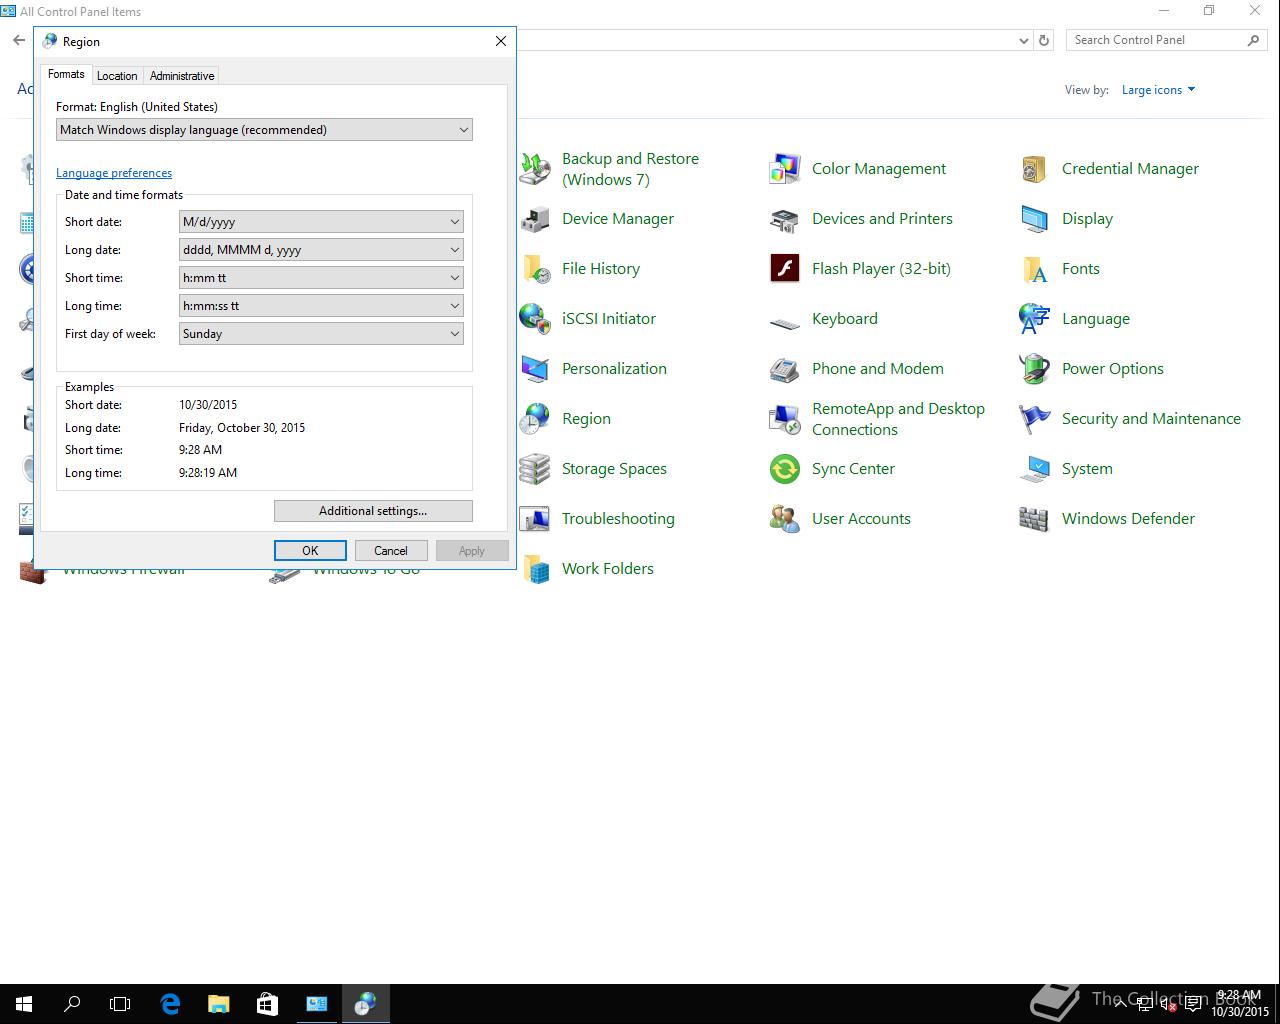Open the View by Large icons dropdown
Viewport: 1280px width, 1024px height.
click(x=1158, y=90)
